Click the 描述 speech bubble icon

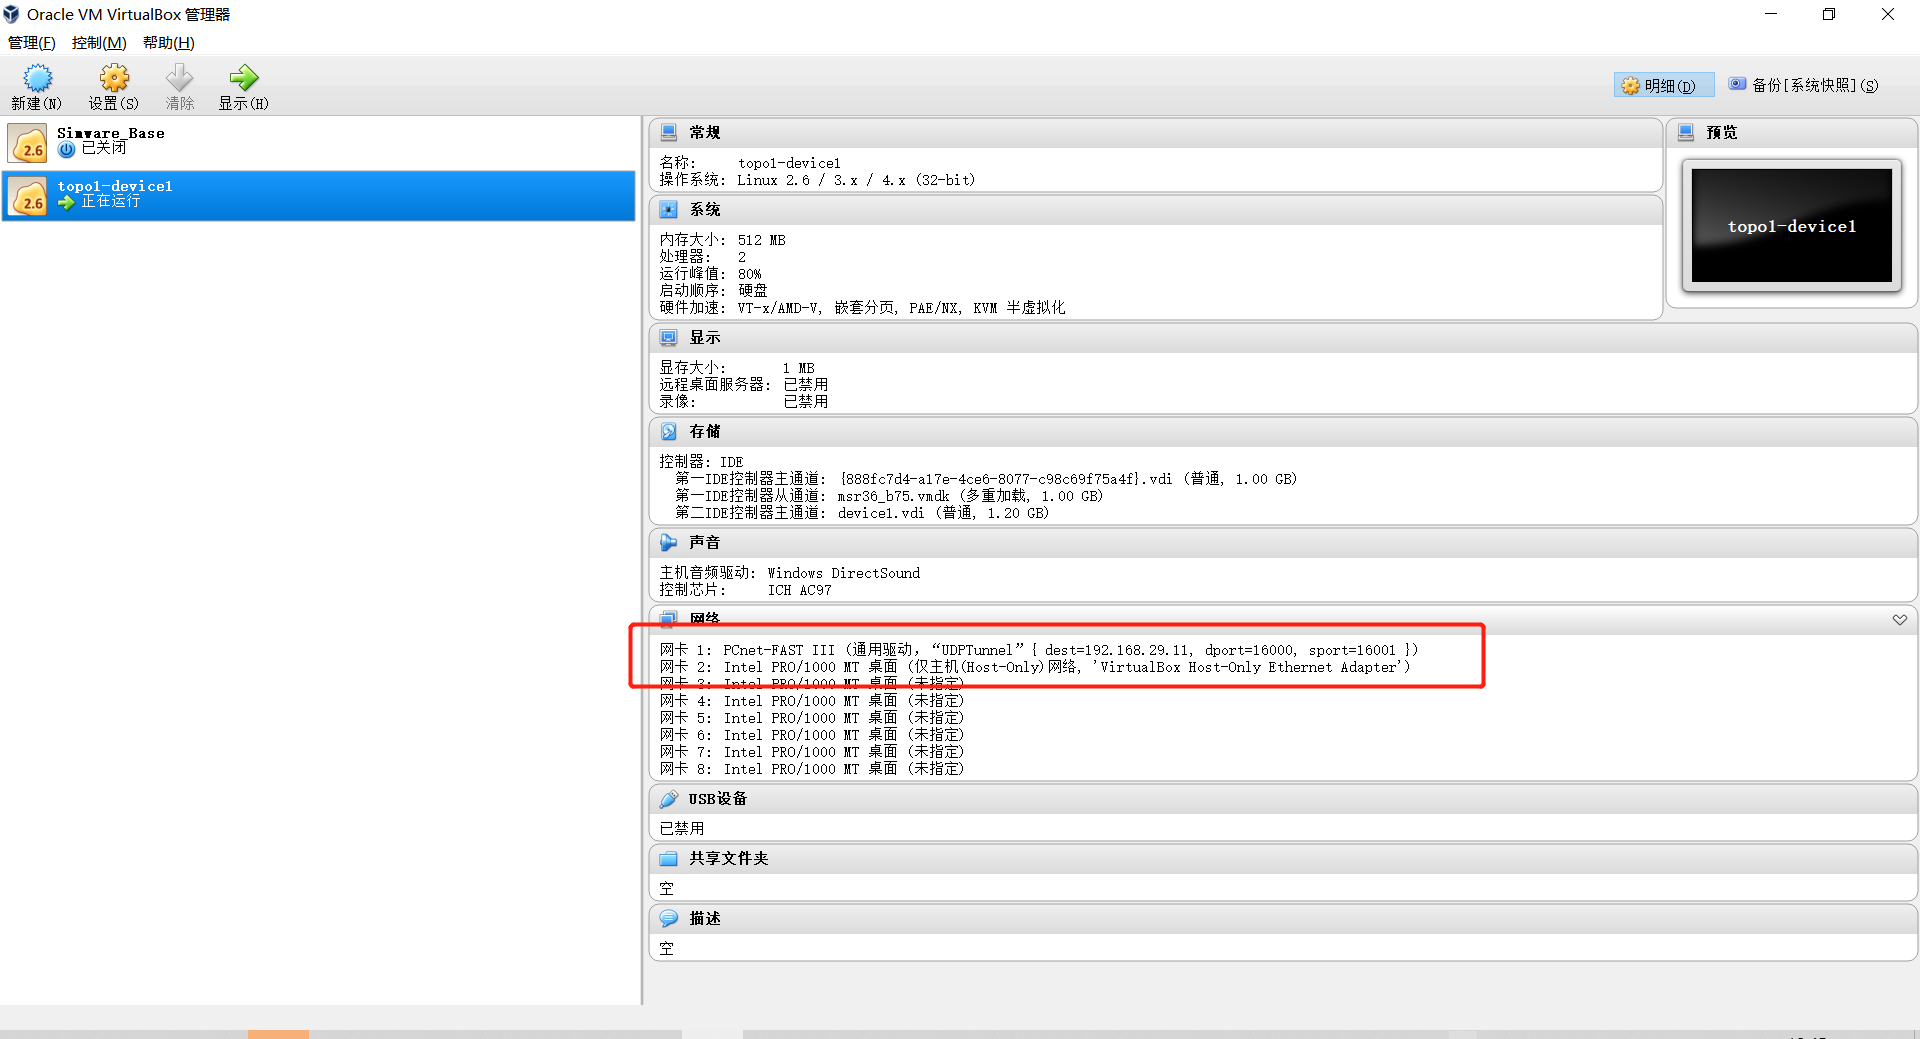(669, 919)
